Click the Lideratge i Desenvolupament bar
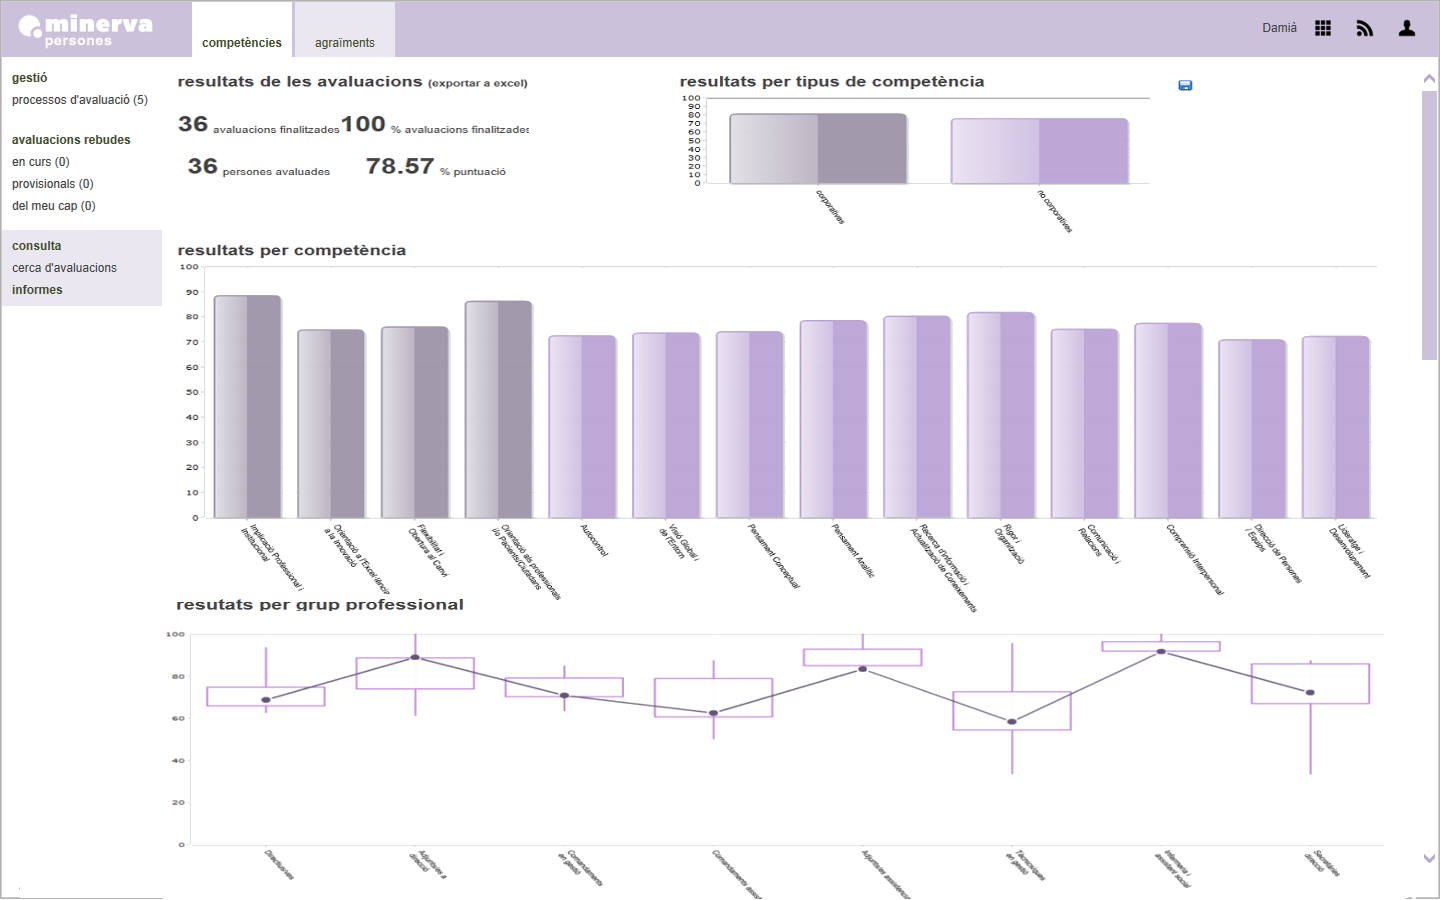1440x900 pixels. 1336,427
